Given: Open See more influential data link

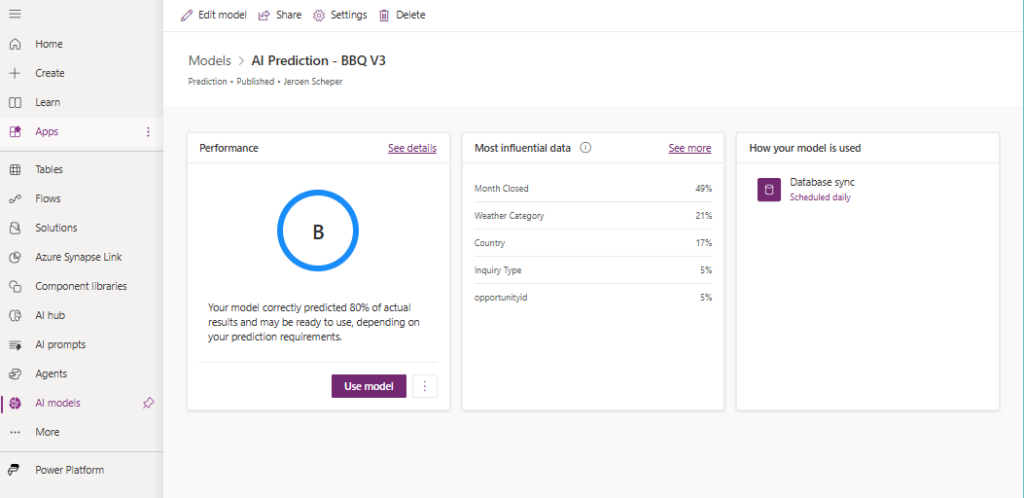Looking at the screenshot, I should coord(690,148).
